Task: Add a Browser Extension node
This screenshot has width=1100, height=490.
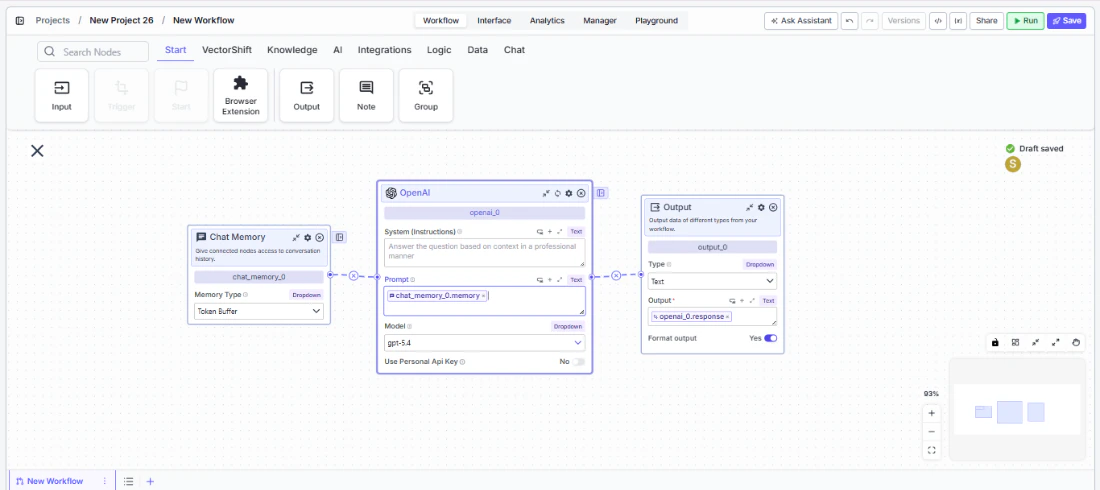Action: [241, 95]
